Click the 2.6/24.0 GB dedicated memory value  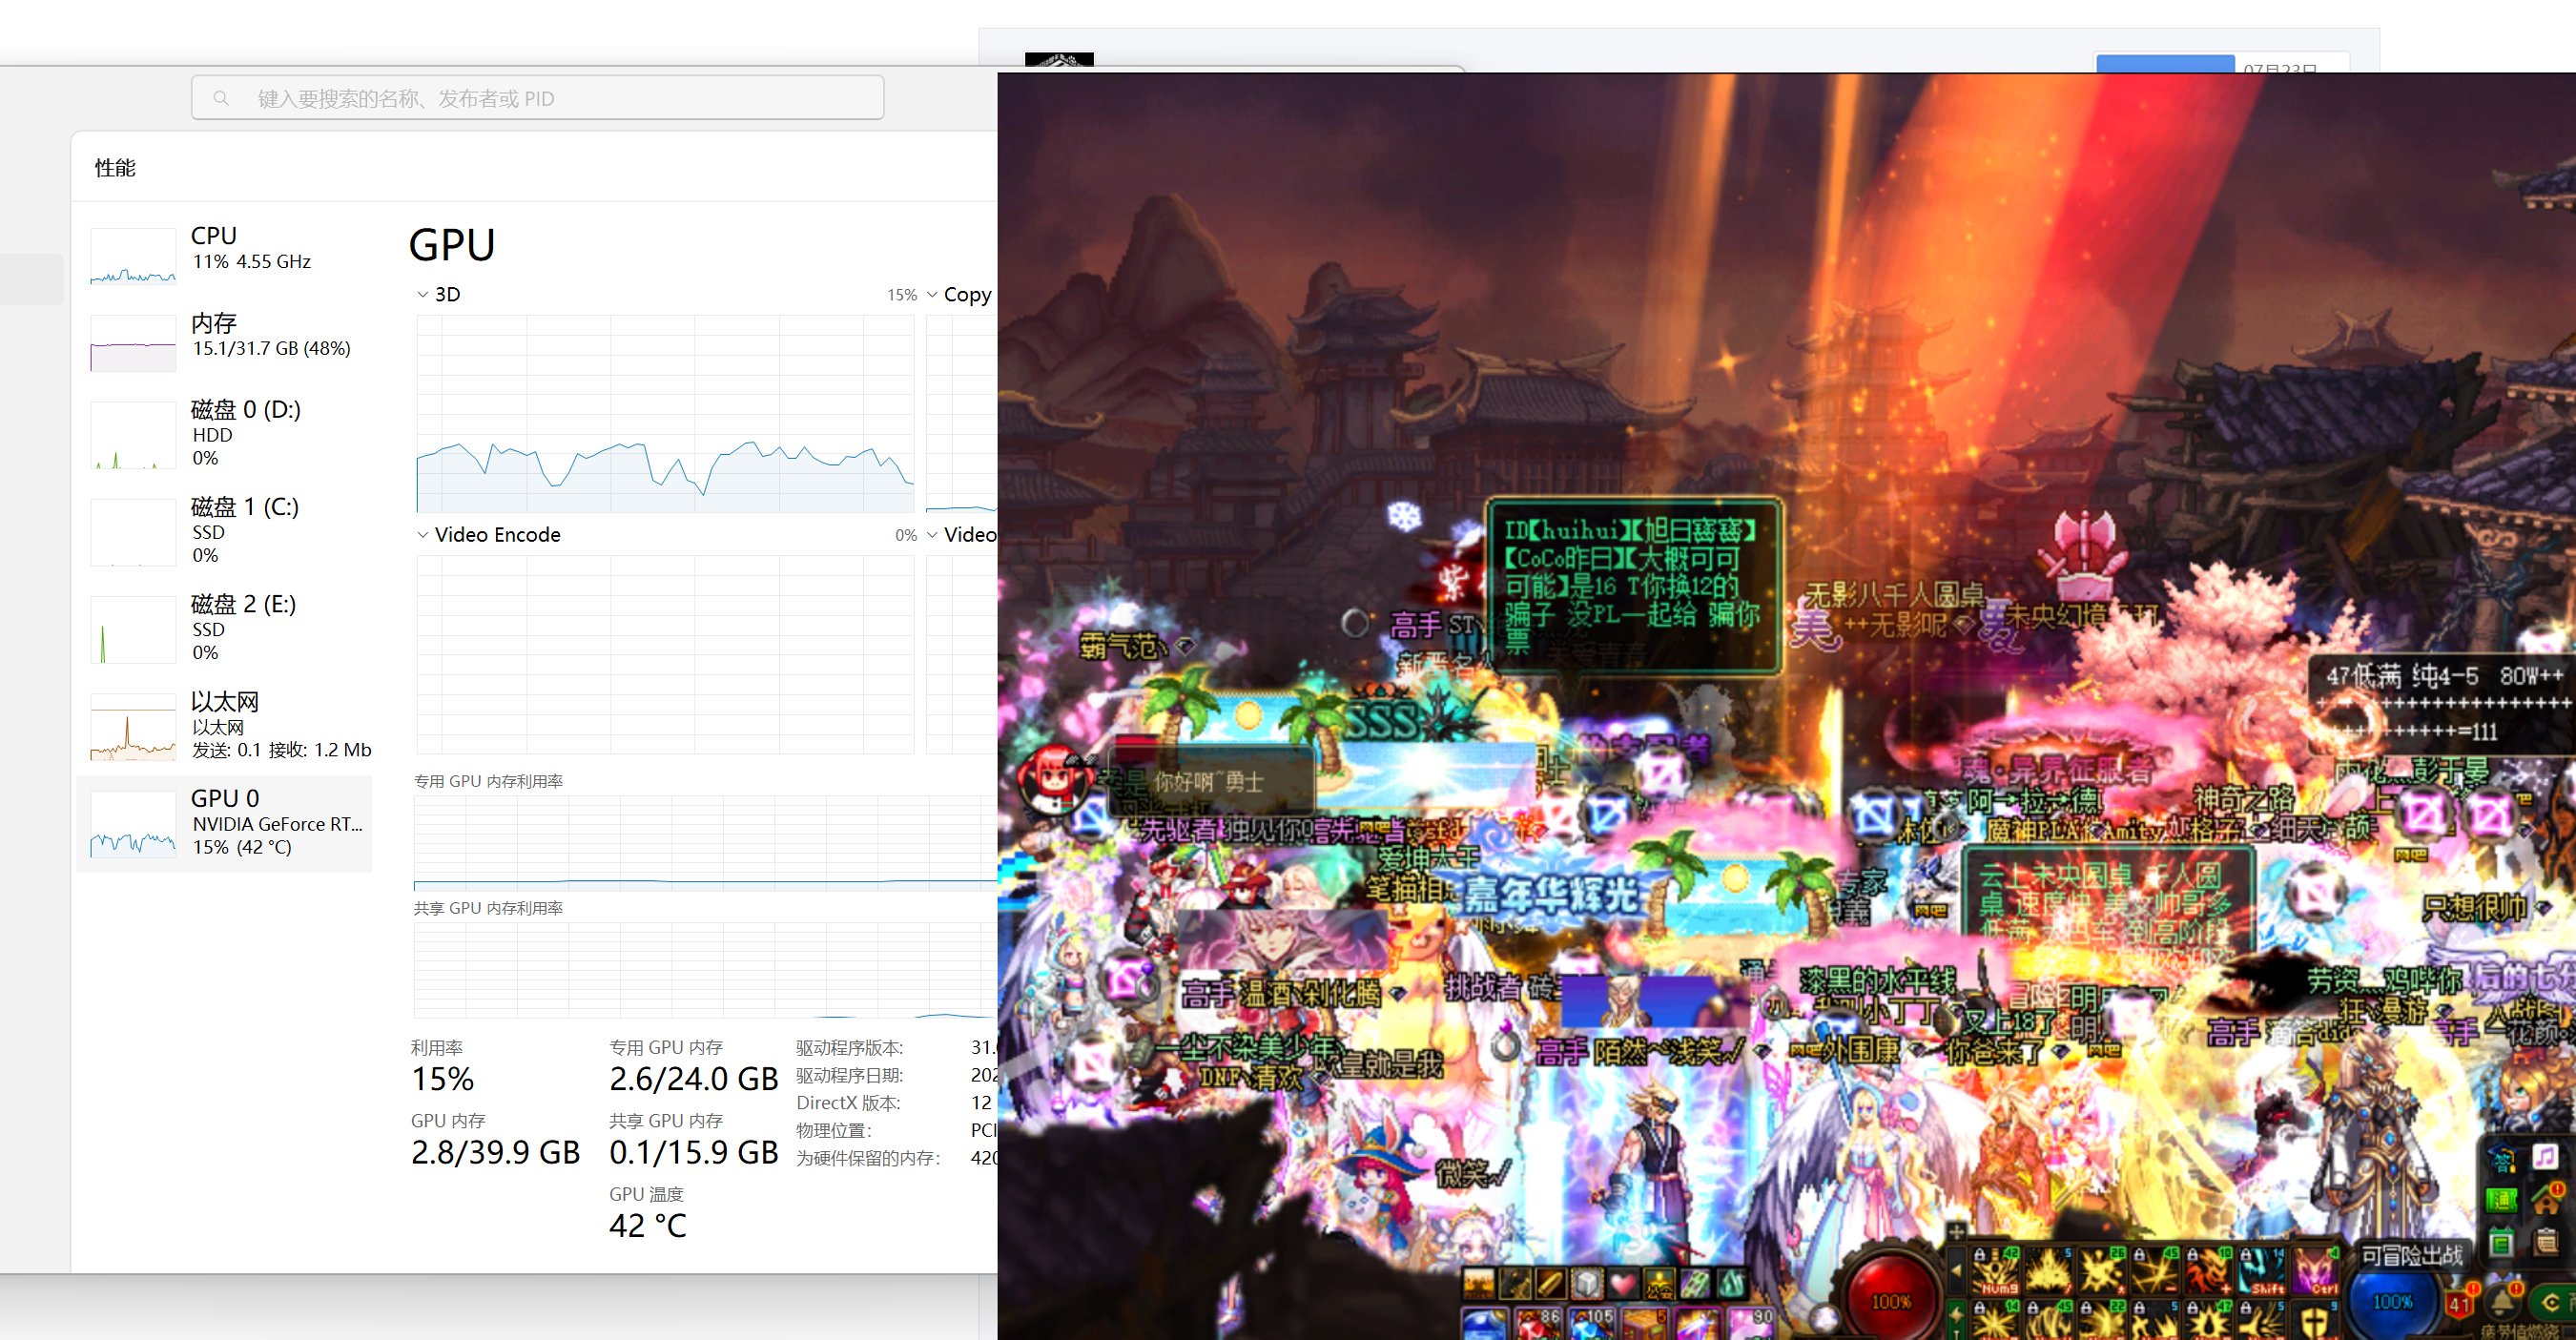click(x=694, y=1079)
